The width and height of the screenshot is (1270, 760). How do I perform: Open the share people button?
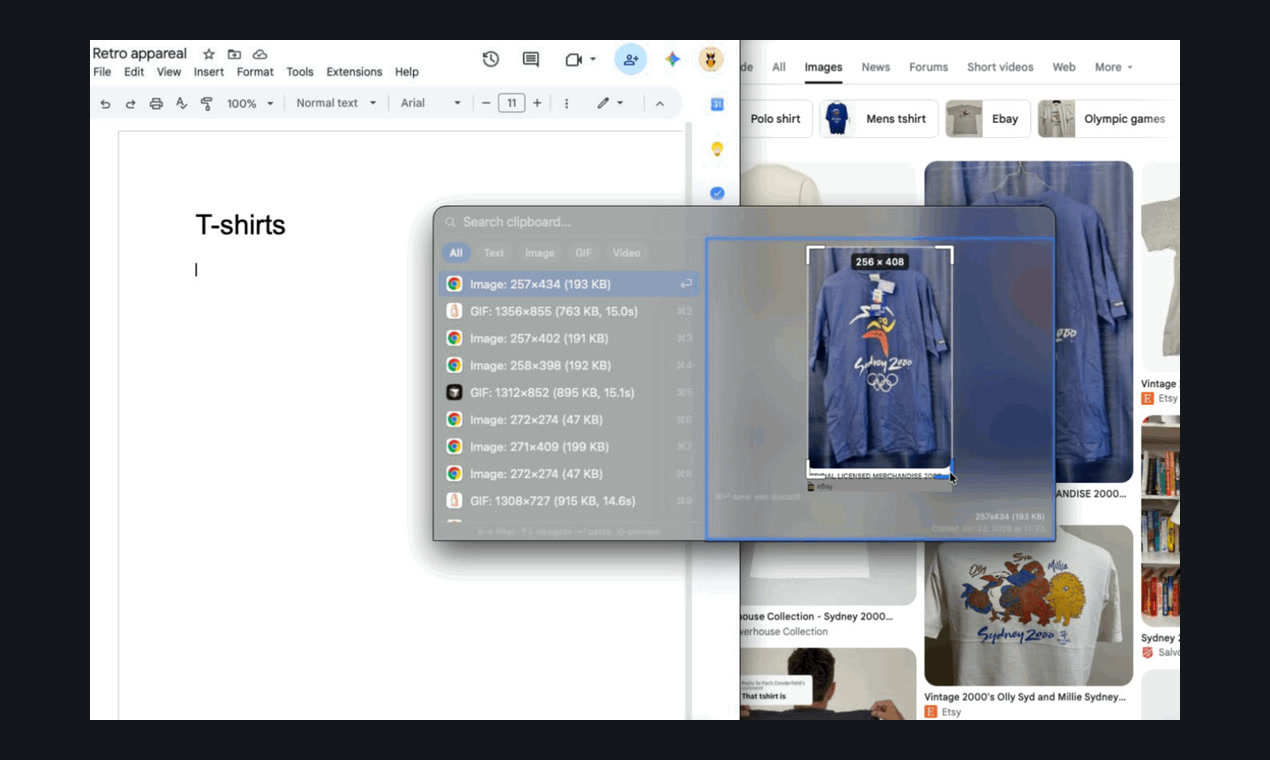630,60
